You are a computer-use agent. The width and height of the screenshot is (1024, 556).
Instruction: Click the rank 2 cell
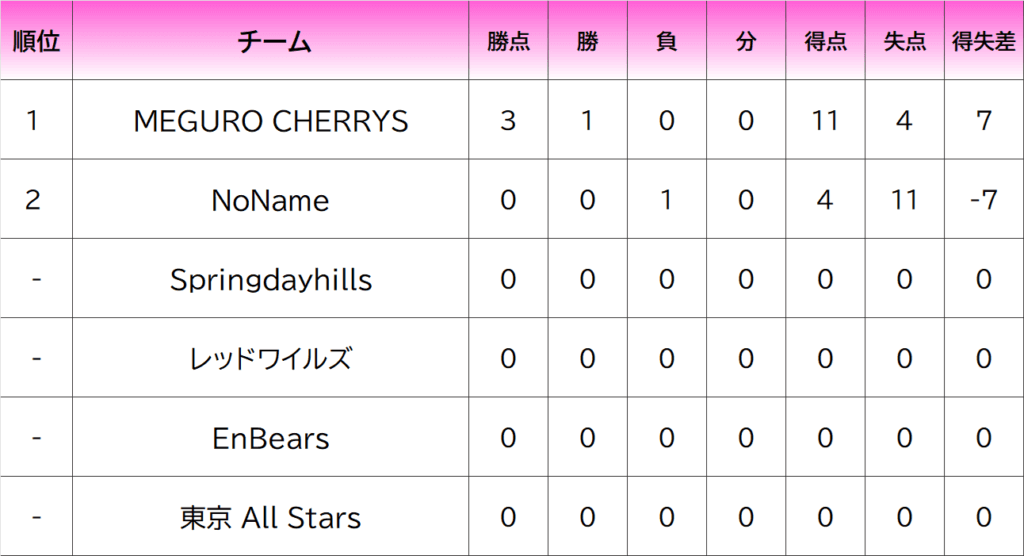tap(33, 201)
